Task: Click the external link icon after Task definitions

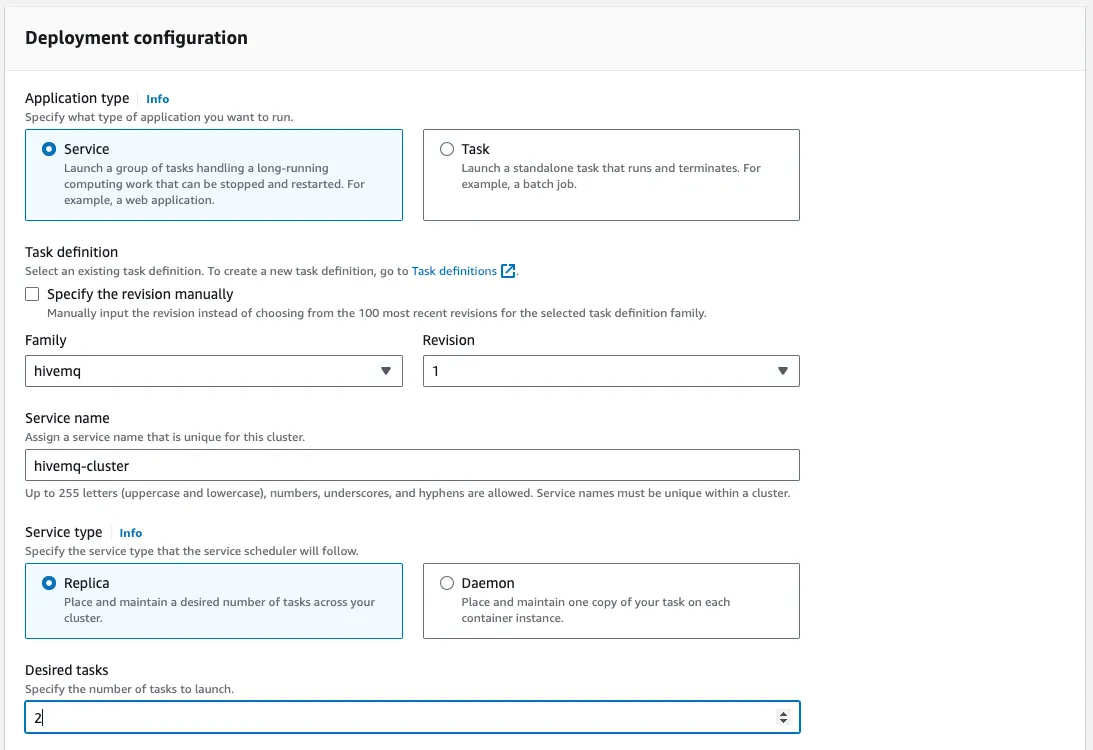Action: pos(508,271)
